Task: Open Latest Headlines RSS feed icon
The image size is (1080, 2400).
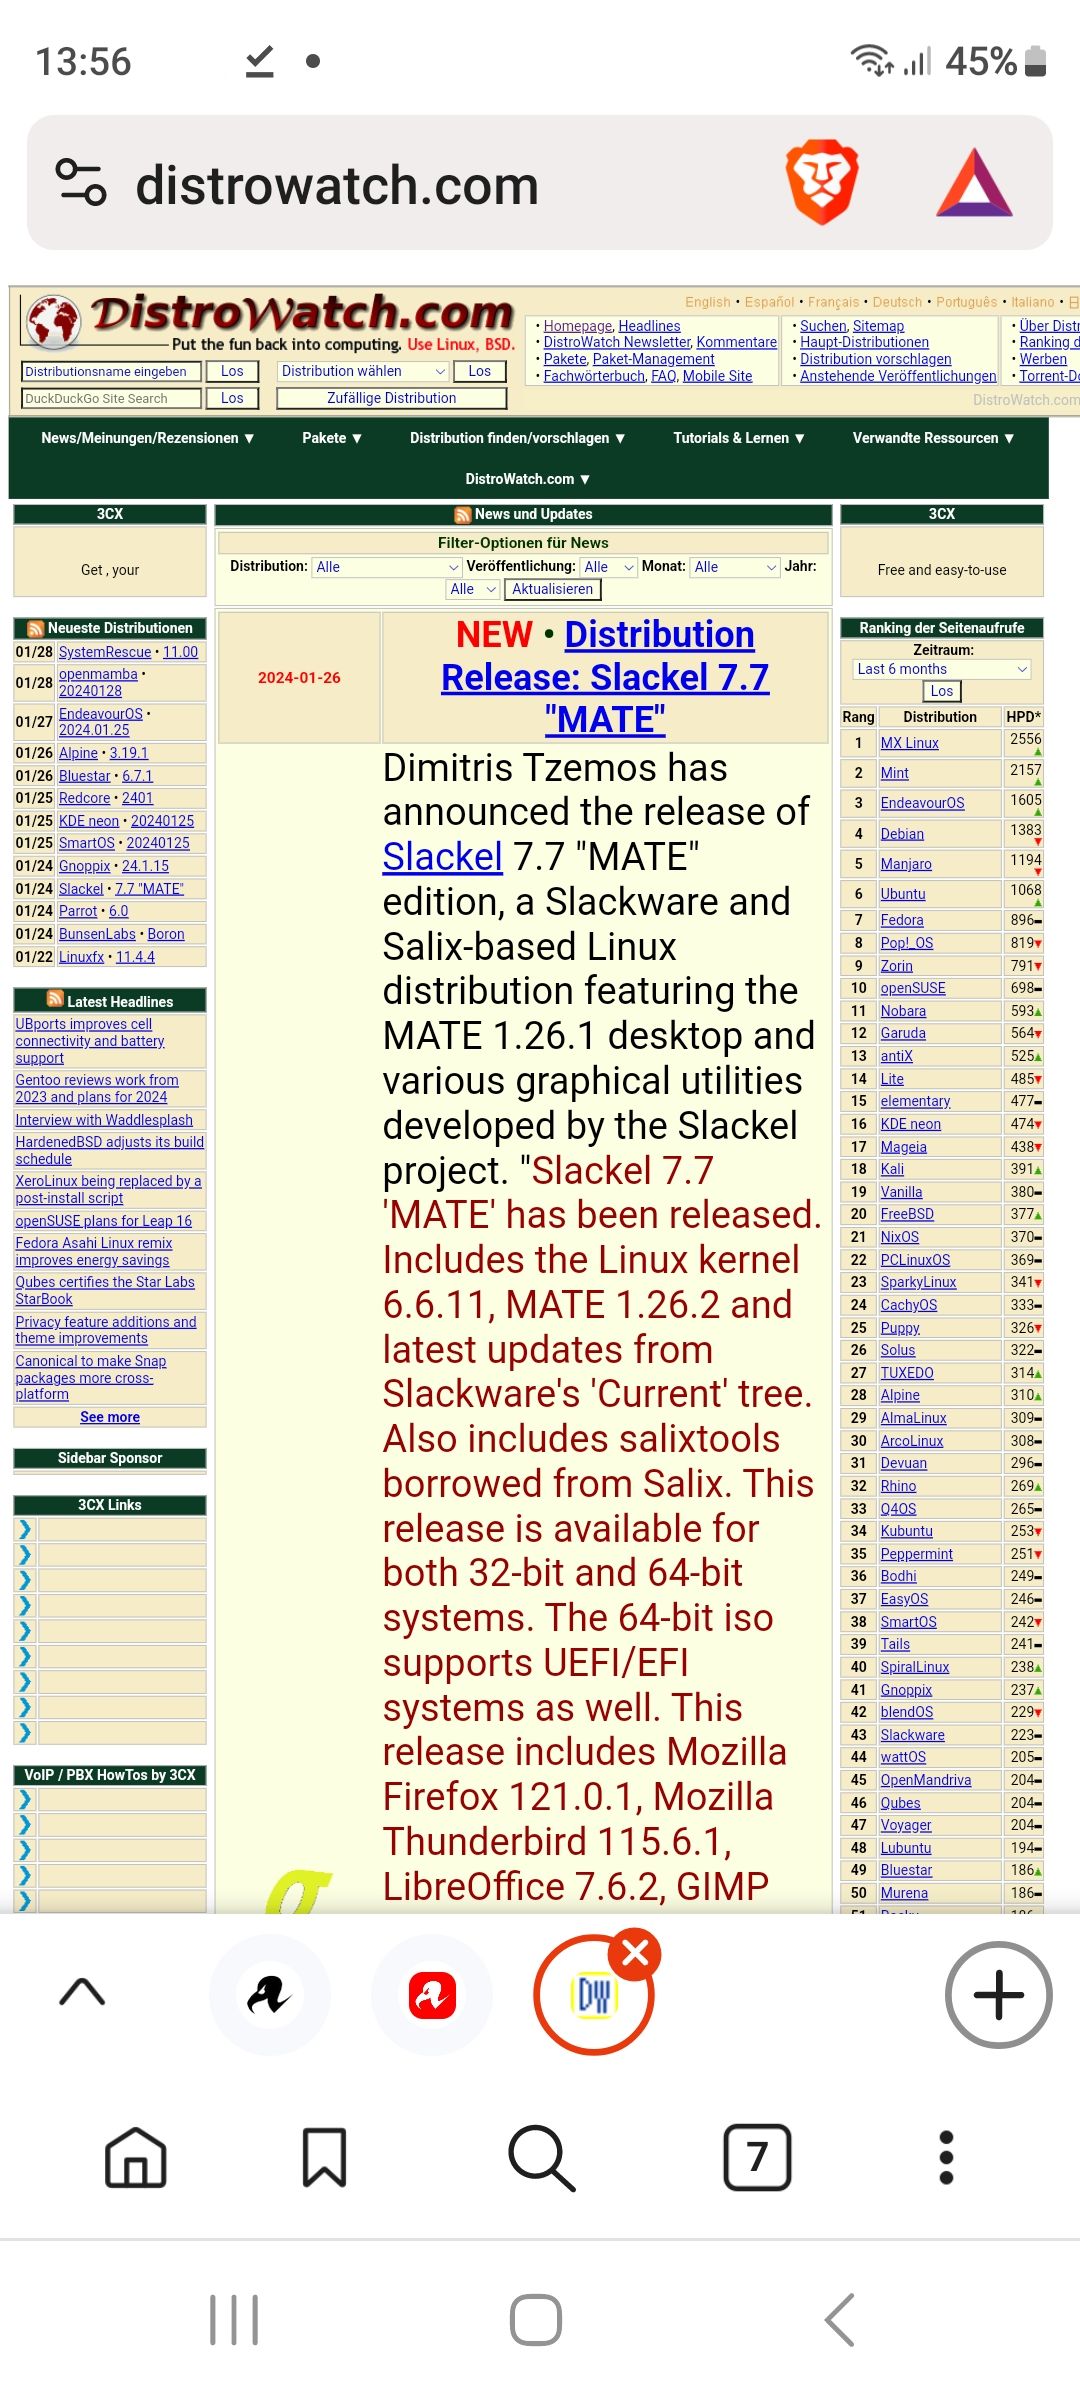Action: pos(55,1000)
